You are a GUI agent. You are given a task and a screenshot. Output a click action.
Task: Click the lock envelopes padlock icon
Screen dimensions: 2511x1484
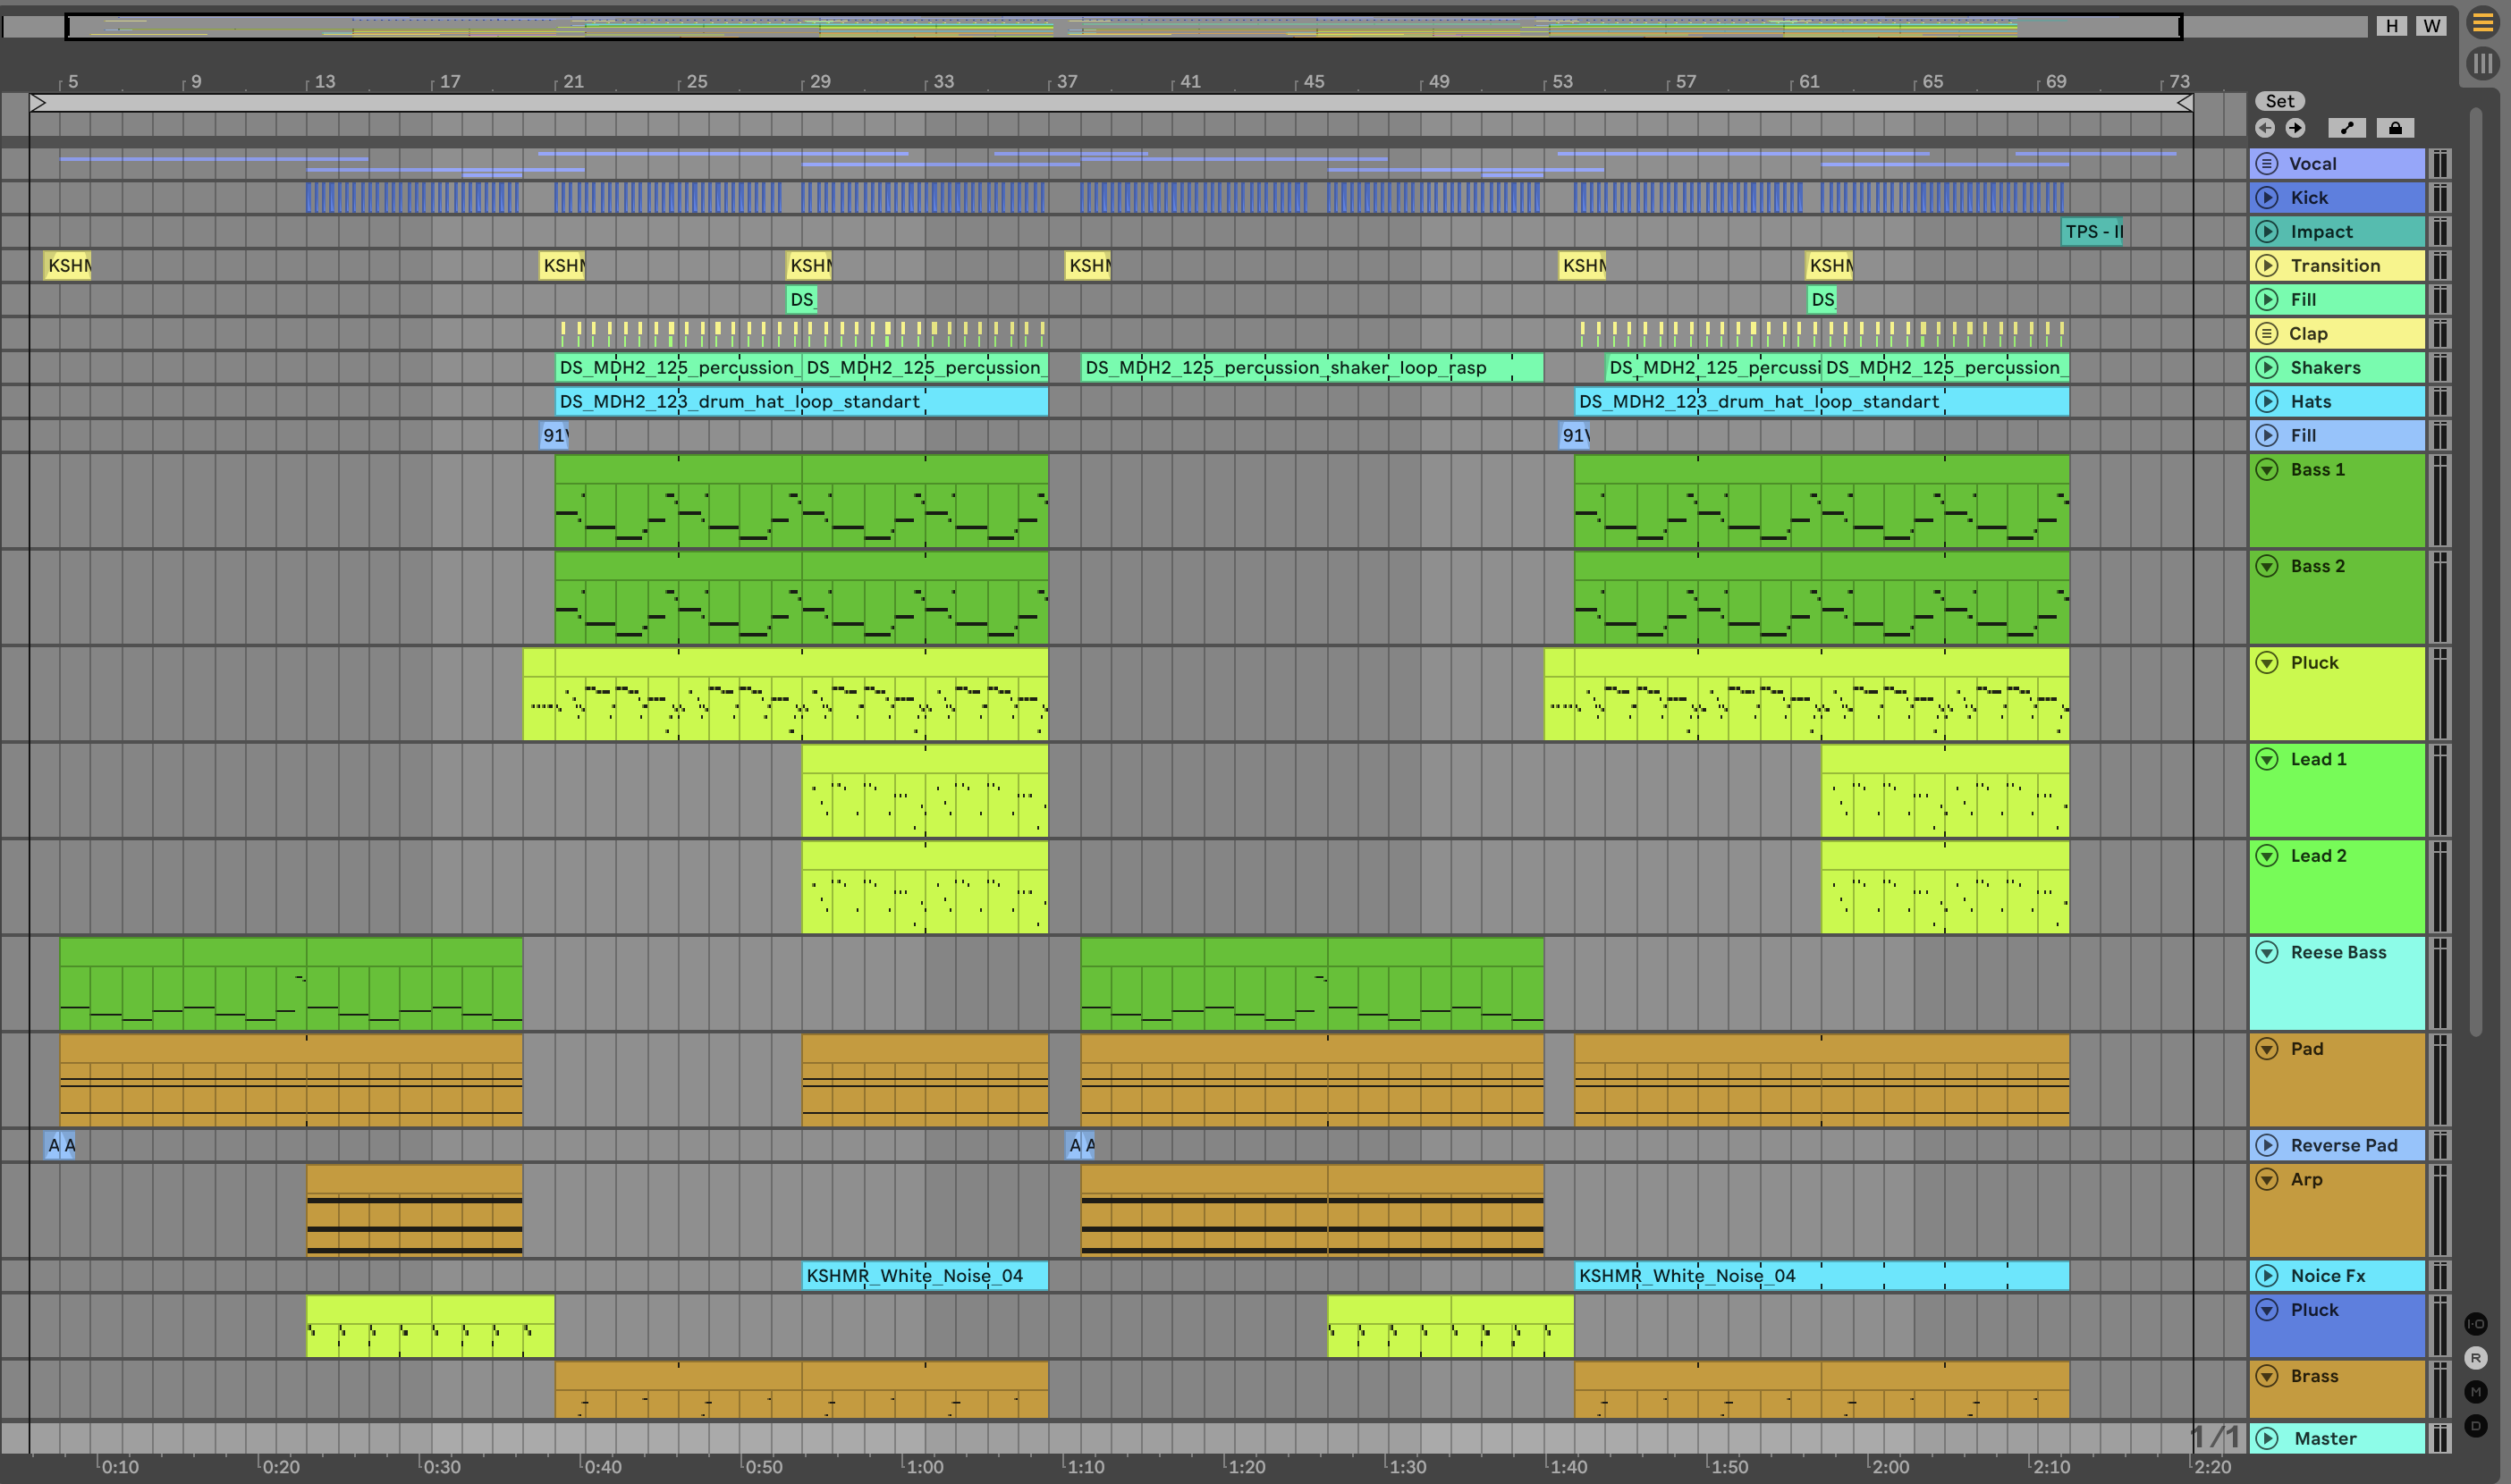tap(2395, 128)
